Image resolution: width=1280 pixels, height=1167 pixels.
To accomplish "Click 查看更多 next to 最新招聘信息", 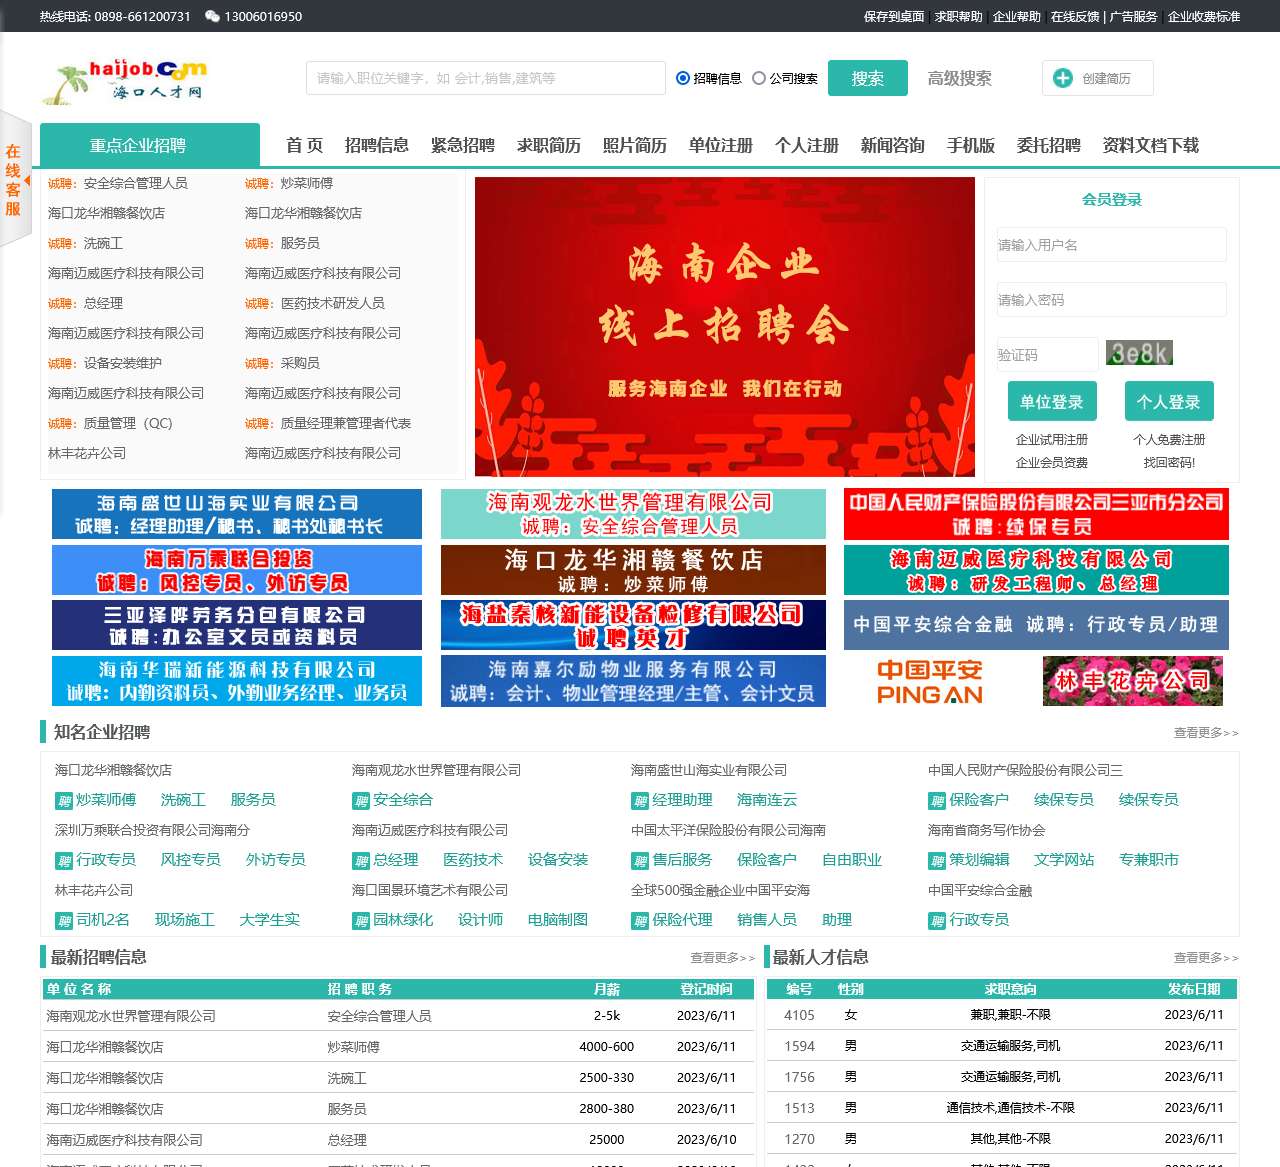I will click(723, 958).
